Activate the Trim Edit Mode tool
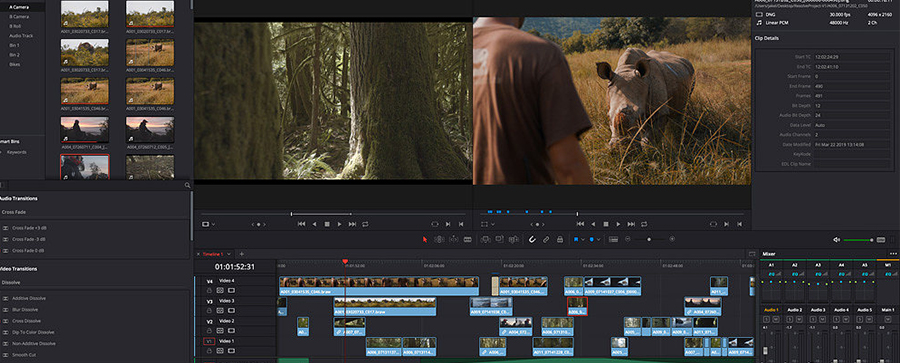This screenshot has width=900, height=363. [x=439, y=240]
